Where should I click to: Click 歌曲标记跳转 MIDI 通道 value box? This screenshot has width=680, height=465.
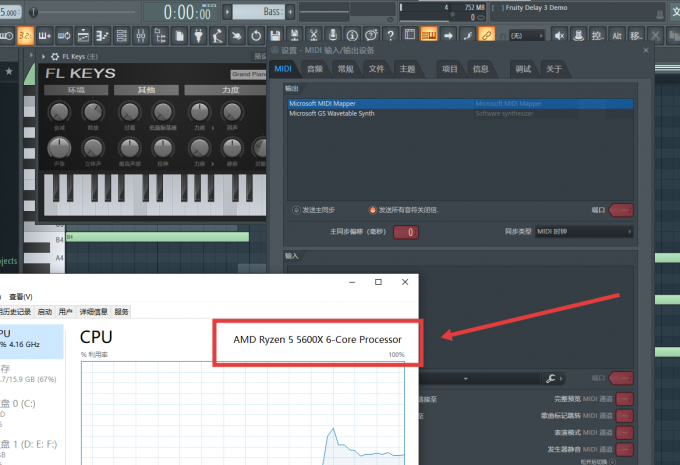tap(624, 416)
